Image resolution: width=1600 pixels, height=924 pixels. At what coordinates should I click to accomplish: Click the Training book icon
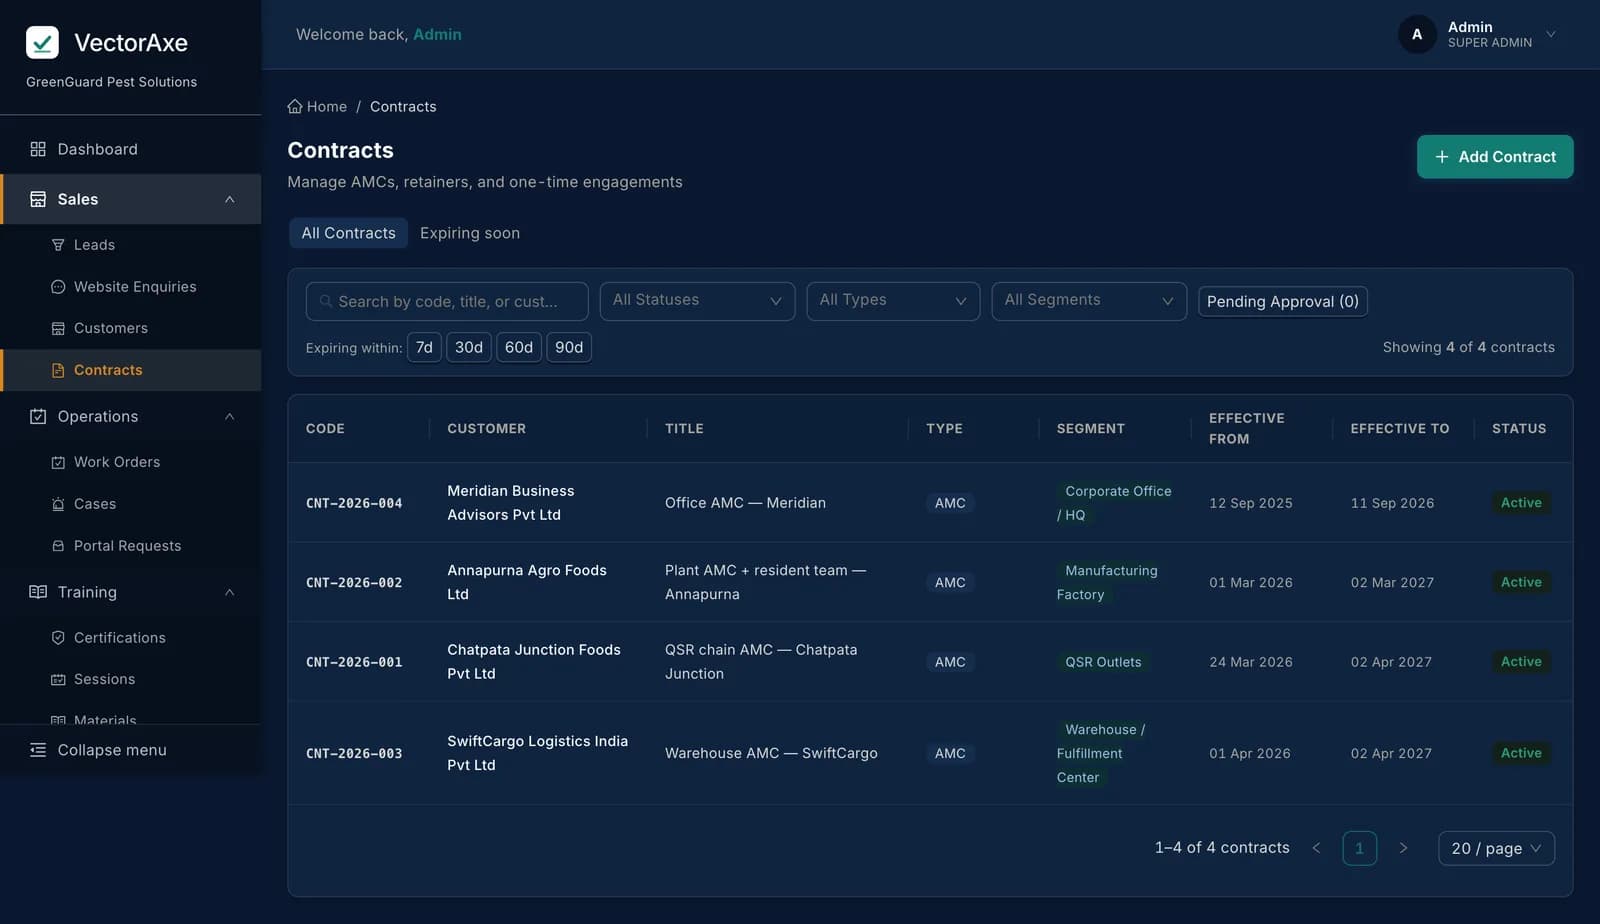coord(38,592)
